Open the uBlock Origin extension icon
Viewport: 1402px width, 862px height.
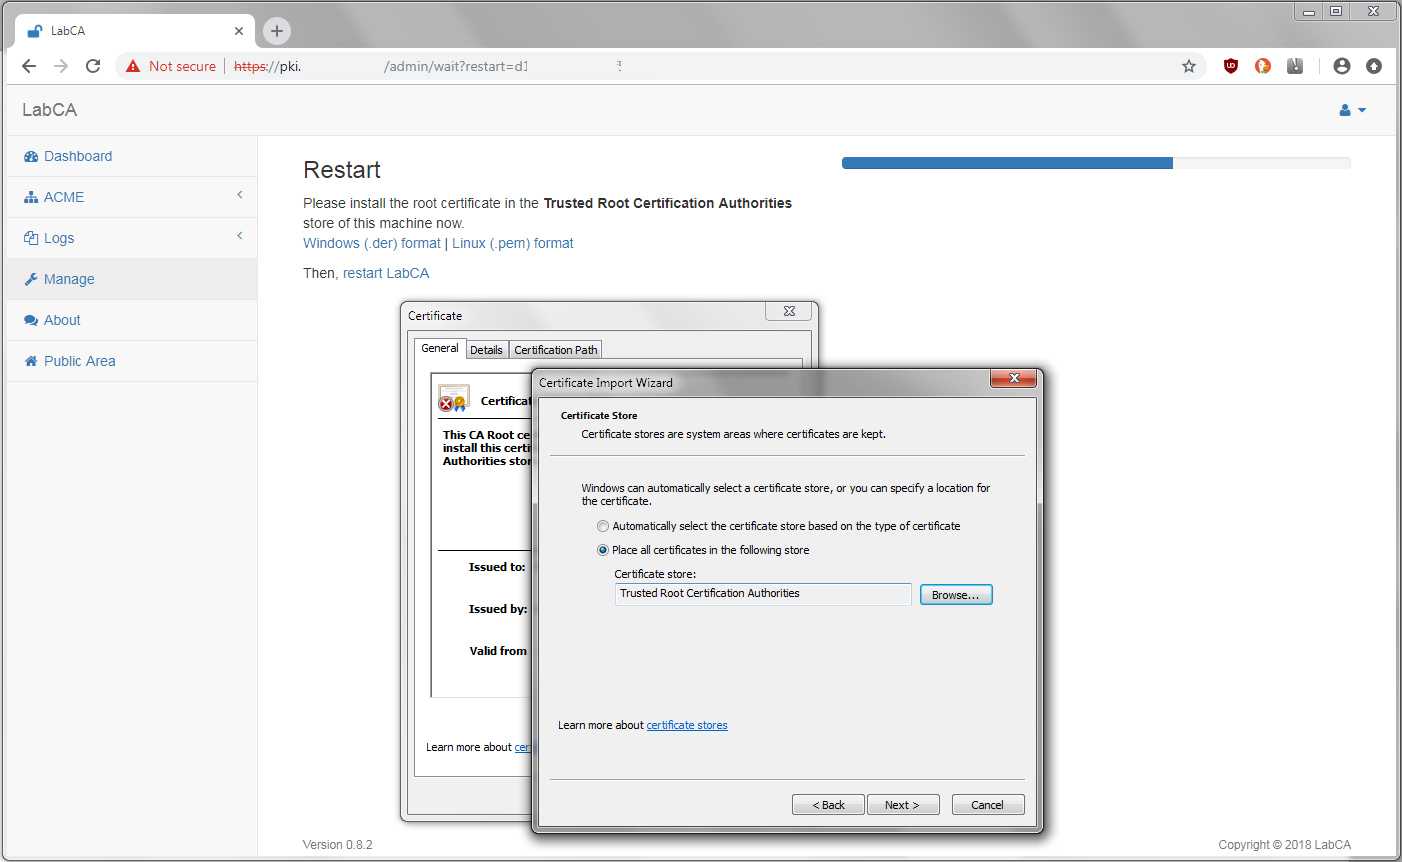(1230, 65)
